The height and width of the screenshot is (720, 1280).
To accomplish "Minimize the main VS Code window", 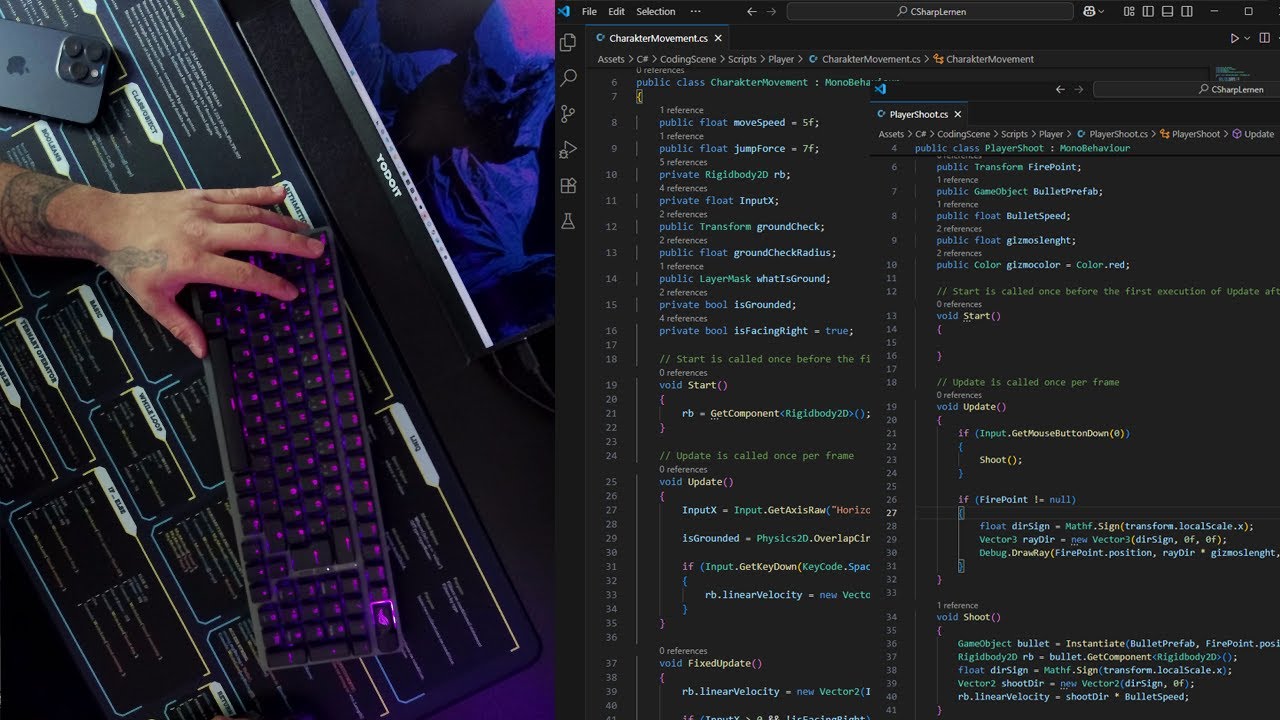I will coord(1216,11).
